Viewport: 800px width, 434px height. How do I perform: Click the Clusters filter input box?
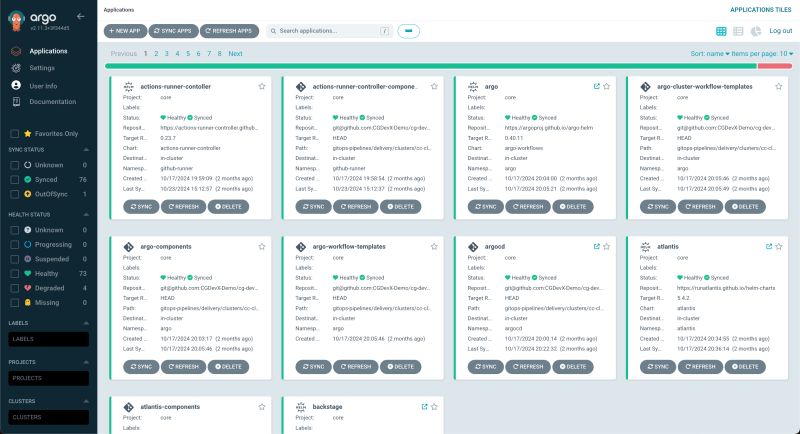pos(48,417)
